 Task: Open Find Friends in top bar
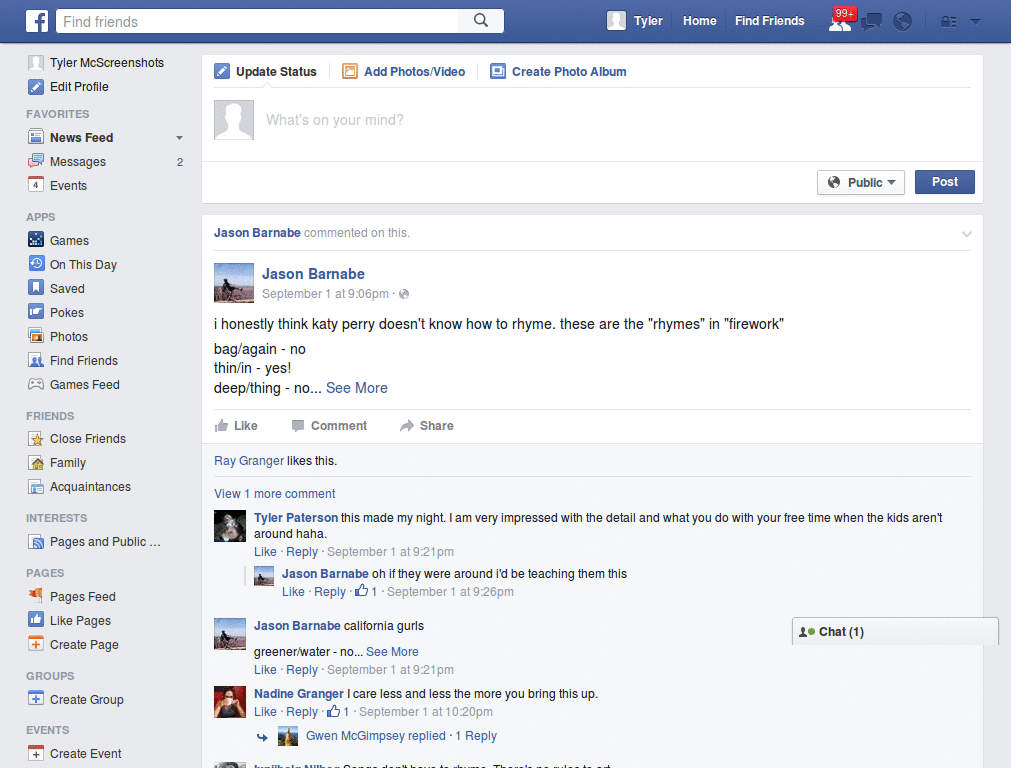point(769,21)
